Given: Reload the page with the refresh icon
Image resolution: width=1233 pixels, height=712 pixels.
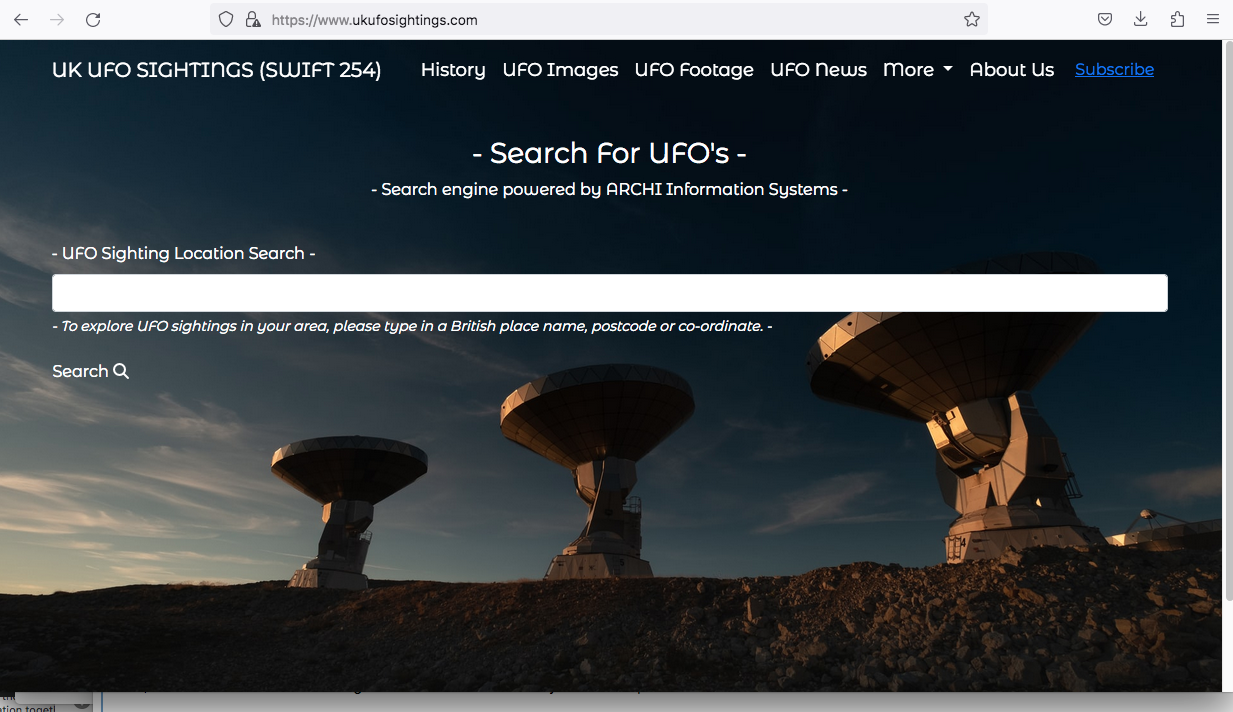Looking at the screenshot, I should click(x=93, y=20).
